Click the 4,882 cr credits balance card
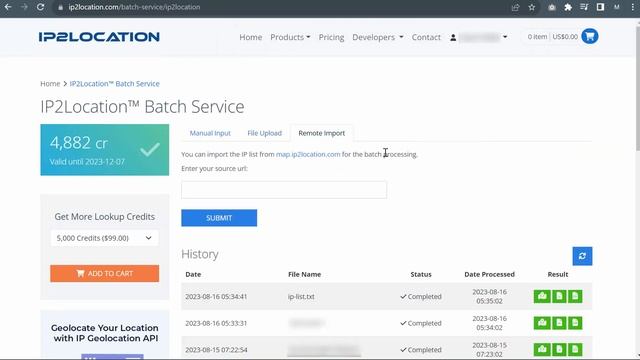Viewport: 640px width, 360px height. (104, 150)
